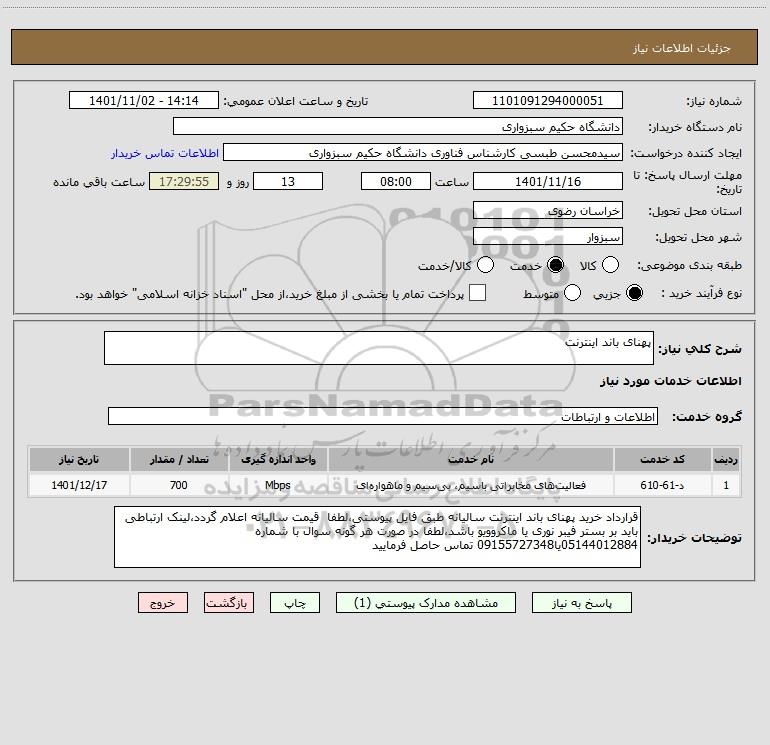Image resolution: width=770 pixels, height=745 pixels.
Task: Click the چاپ print button
Action: (295, 603)
